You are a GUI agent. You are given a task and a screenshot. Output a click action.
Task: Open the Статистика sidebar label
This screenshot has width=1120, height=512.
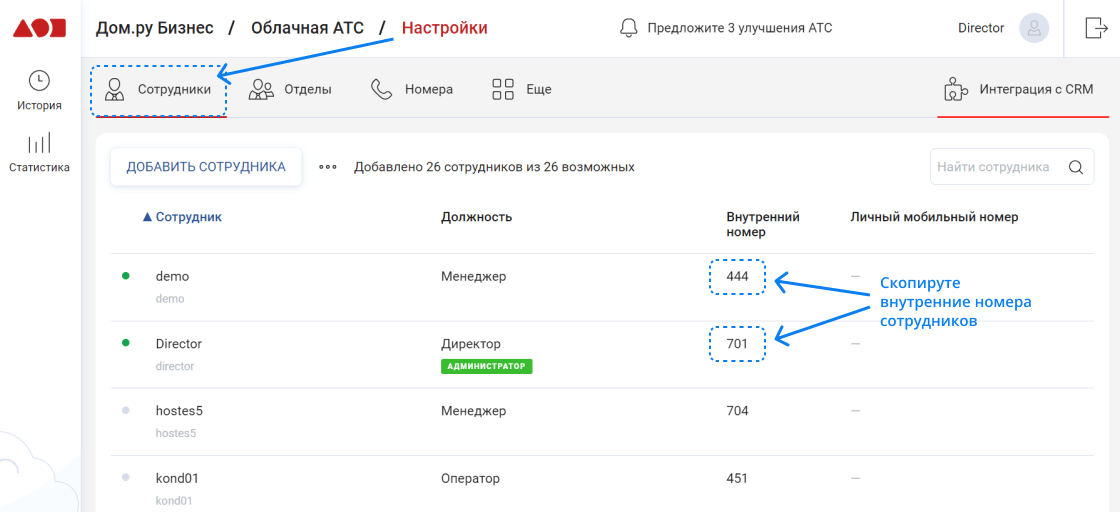pos(39,168)
